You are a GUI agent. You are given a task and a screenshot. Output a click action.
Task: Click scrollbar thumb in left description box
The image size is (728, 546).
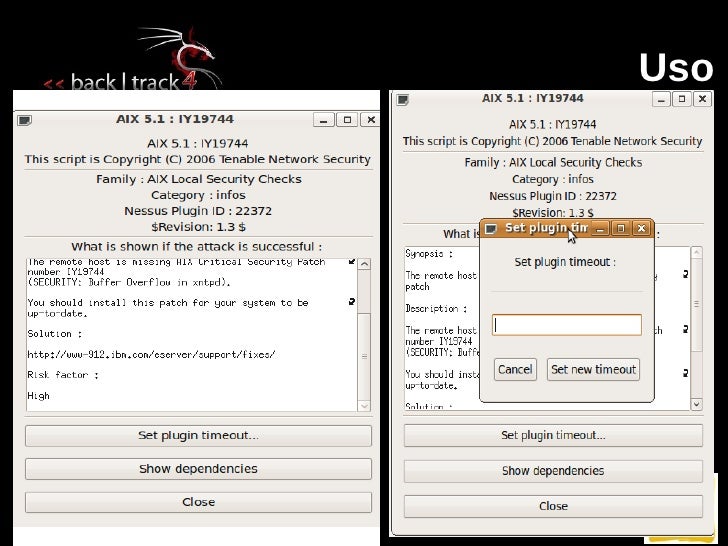tap(364, 356)
